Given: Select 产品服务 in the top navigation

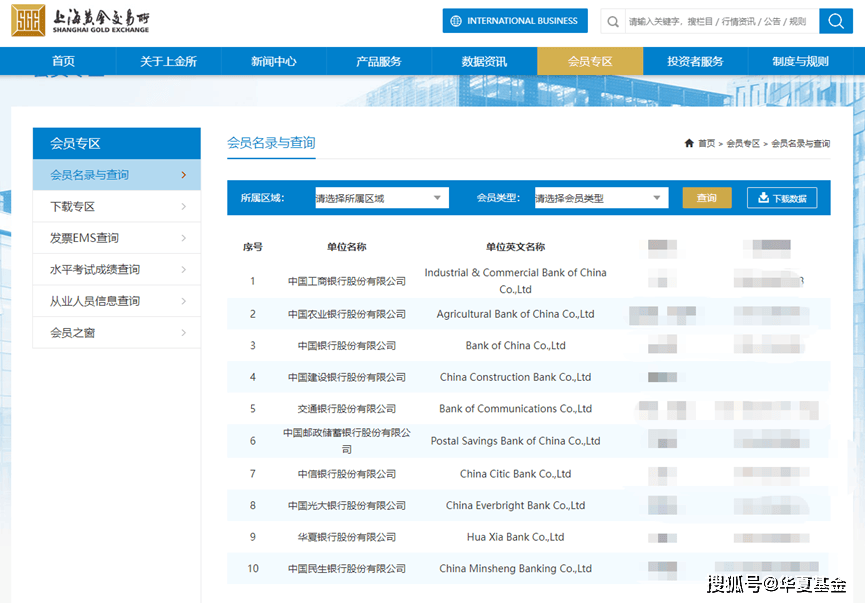Looking at the screenshot, I should [x=378, y=61].
